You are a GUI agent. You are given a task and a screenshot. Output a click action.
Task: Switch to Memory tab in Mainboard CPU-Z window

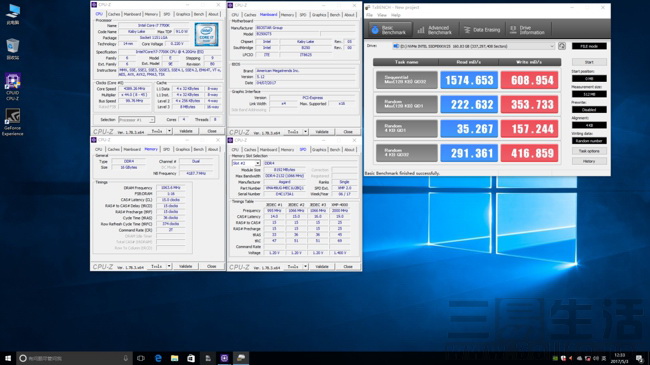(287, 15)
